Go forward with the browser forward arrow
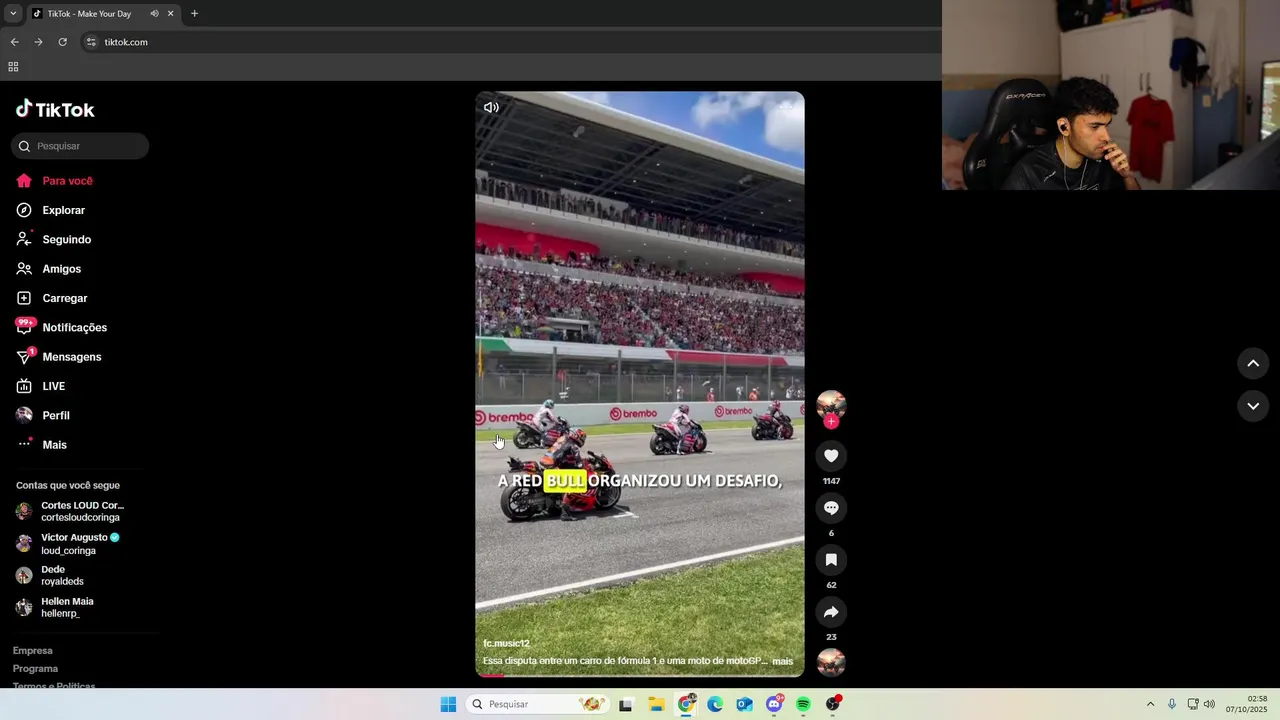Image resolution: width=1280 pixels, height=720 pixels. 38,42
